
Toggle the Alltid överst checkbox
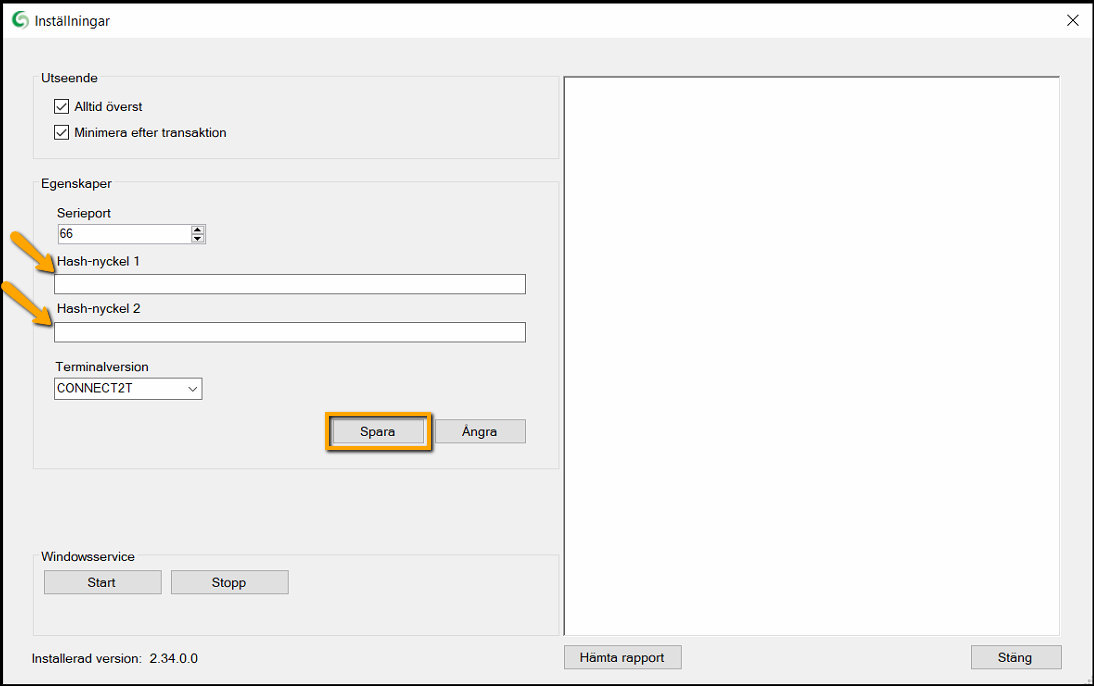[x=62, y=106]
